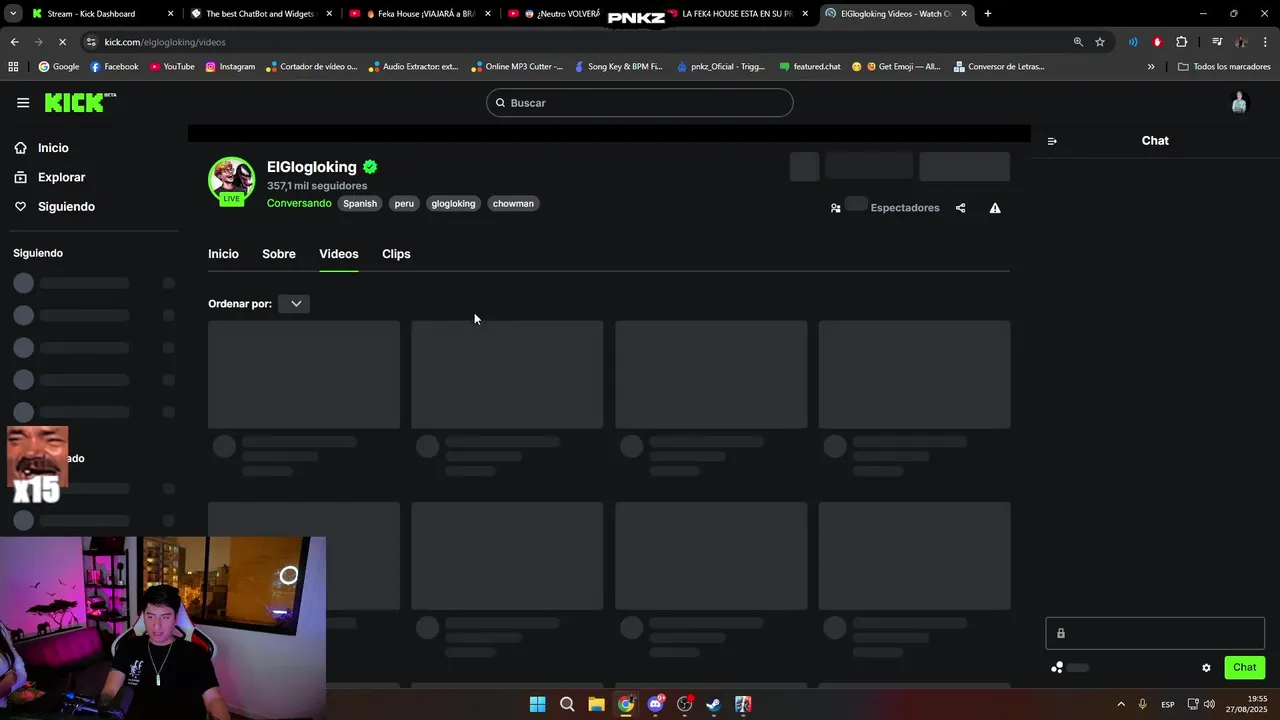1280x720 pixels.
Task: Select the Spanish tag
Action: tap(360, 203)
